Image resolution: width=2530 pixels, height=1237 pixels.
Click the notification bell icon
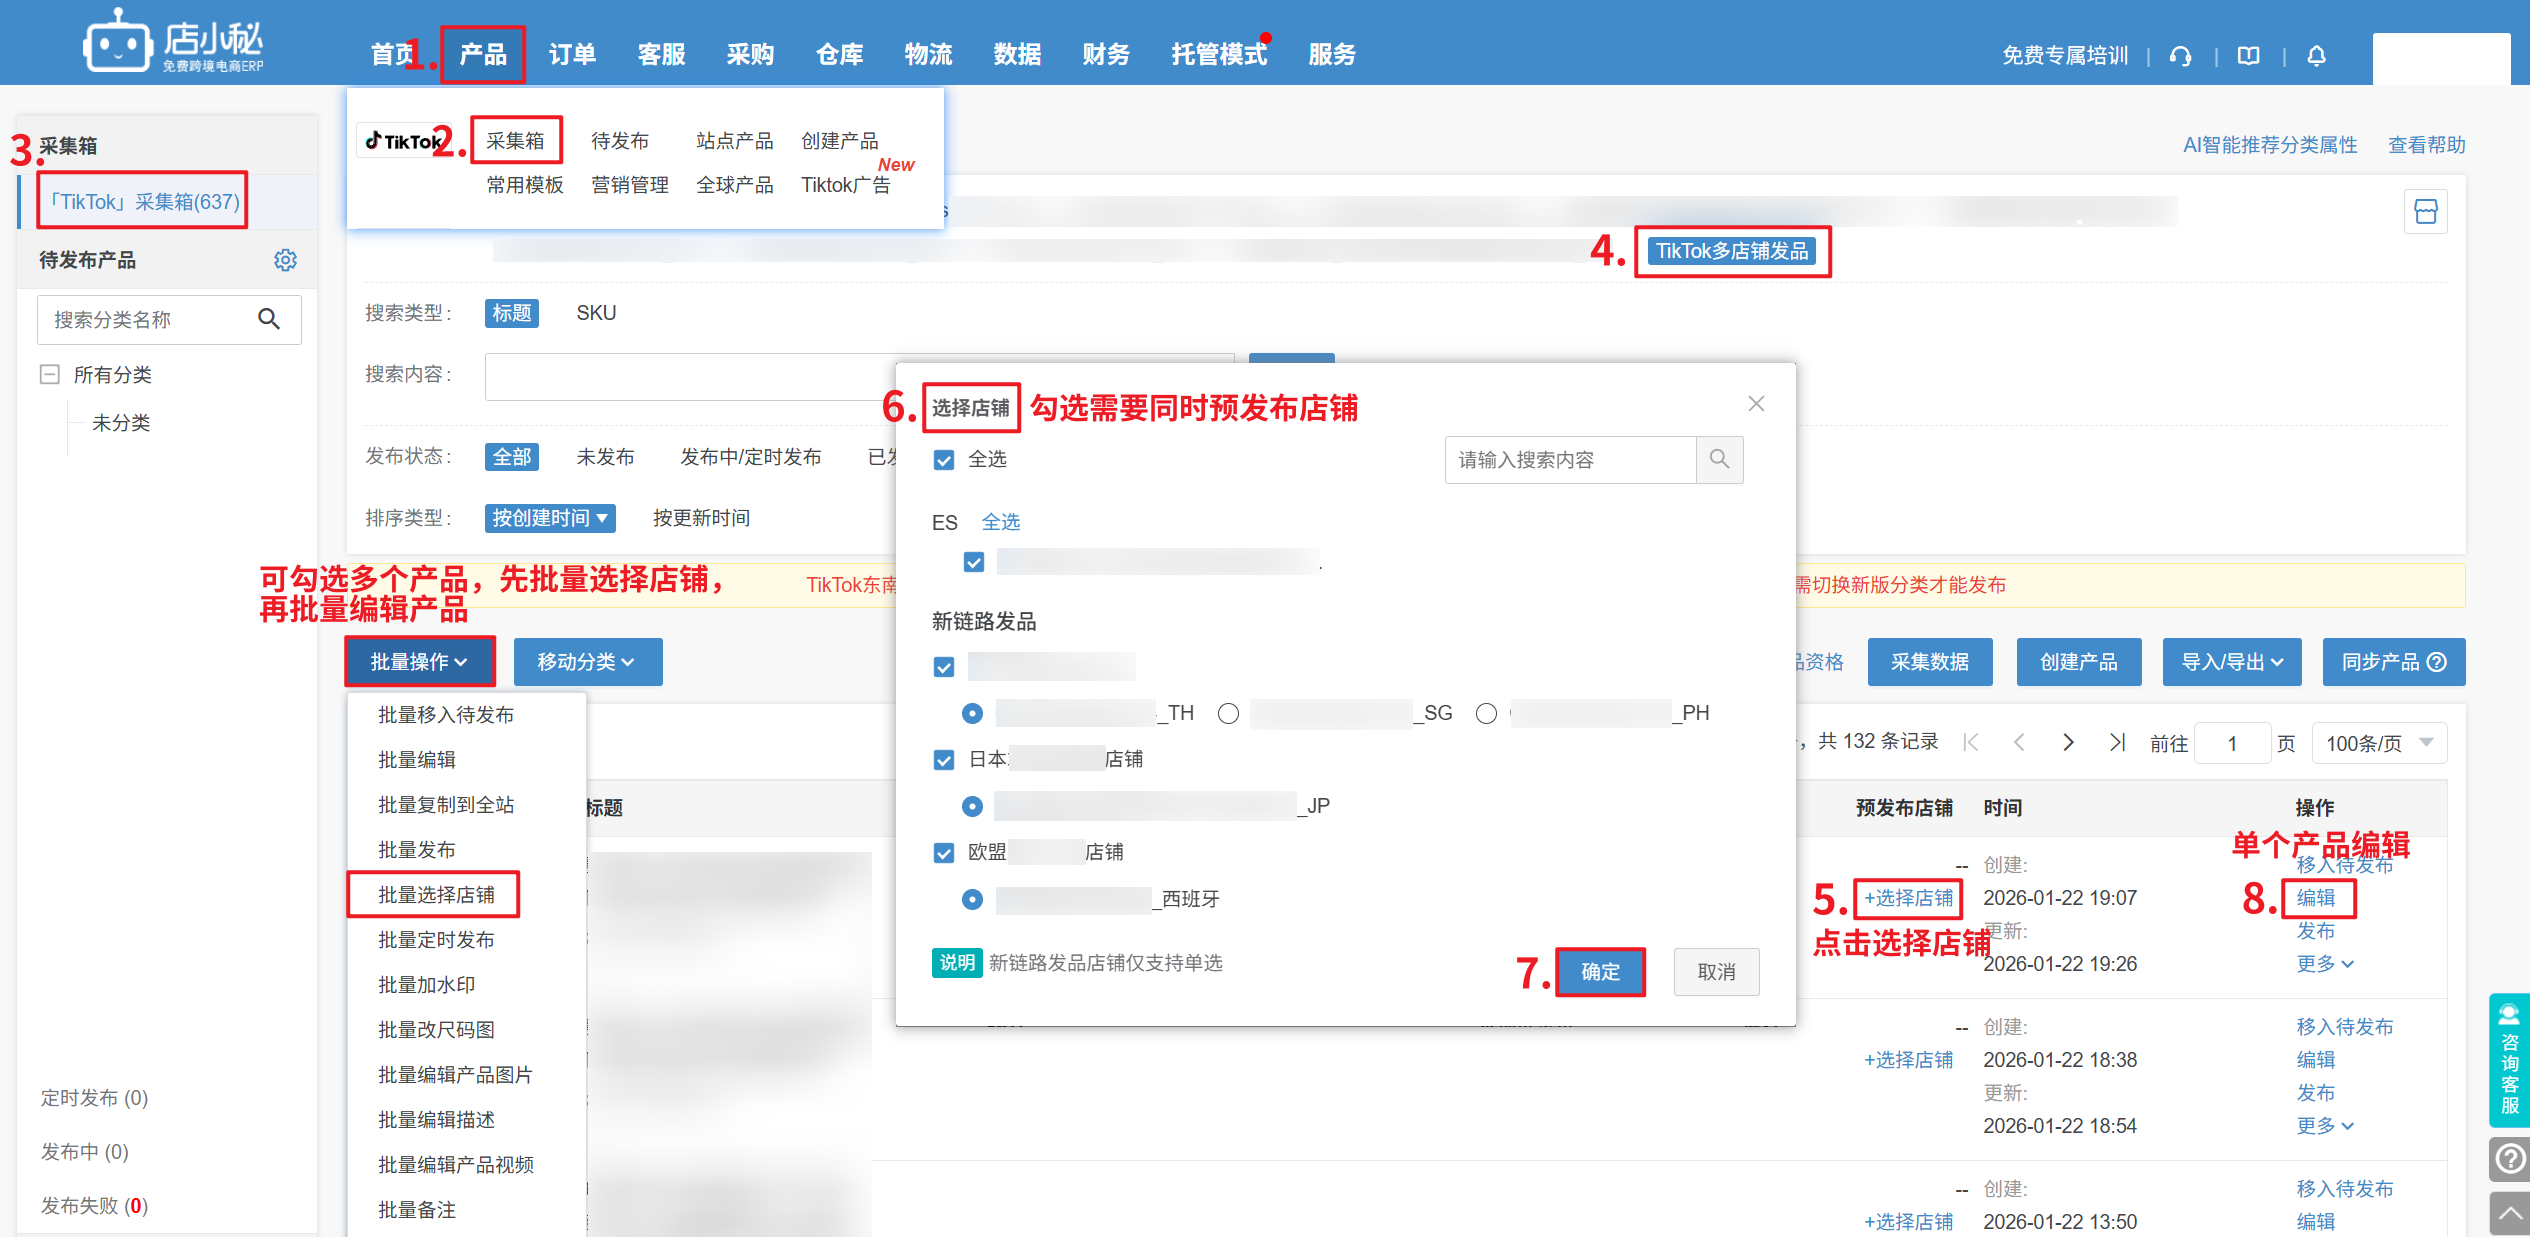(2316, 56)
